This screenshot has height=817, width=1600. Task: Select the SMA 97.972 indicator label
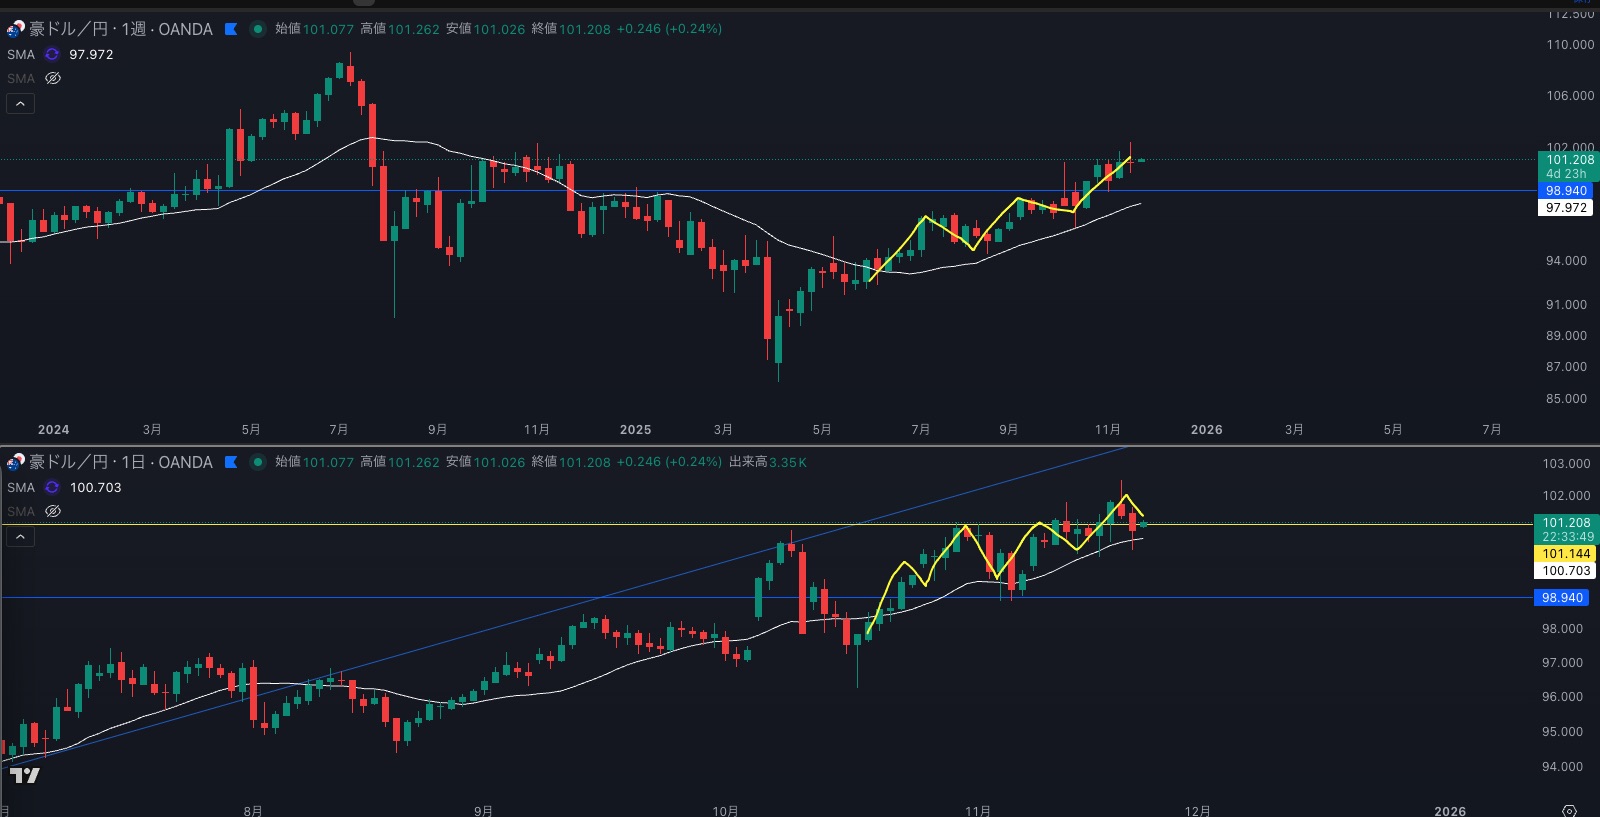(21, 54)
